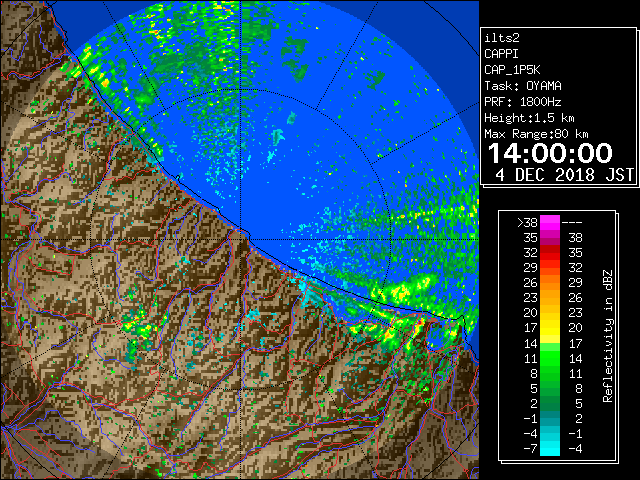Select the '4 DEC 2018 JST' date
The image size is (640, 480).
tap(565, 175)
